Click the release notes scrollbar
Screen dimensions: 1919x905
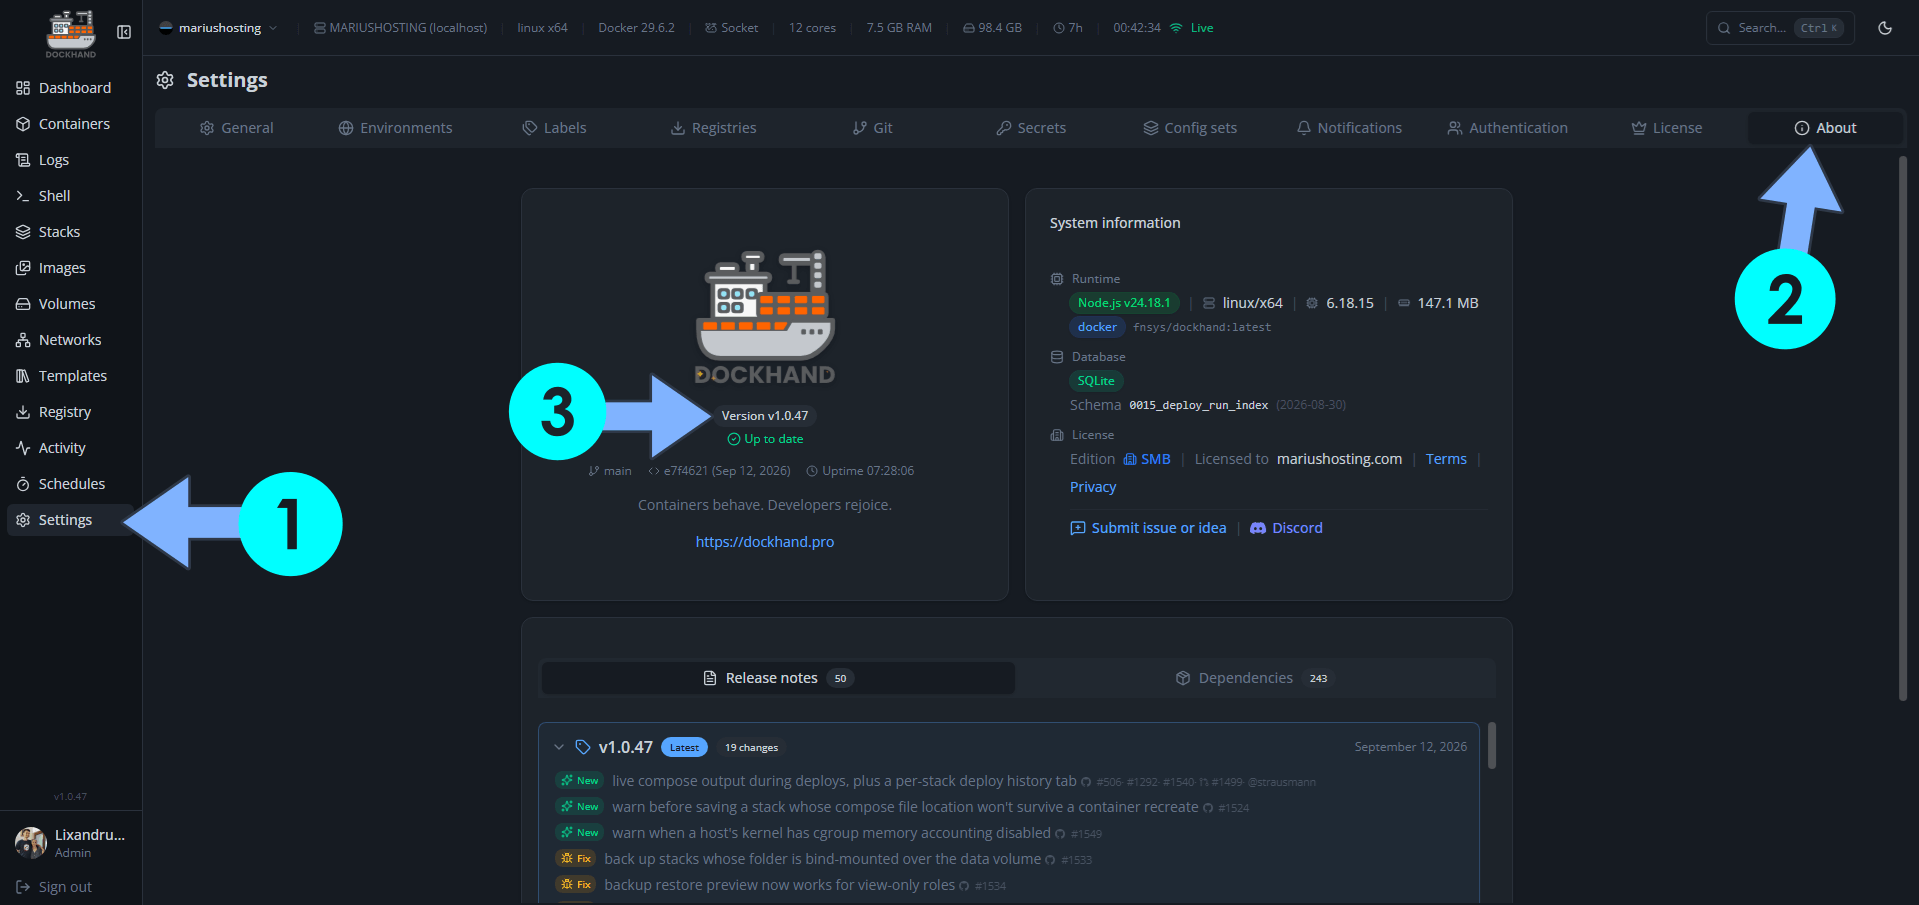click(x=1492, y=746)
